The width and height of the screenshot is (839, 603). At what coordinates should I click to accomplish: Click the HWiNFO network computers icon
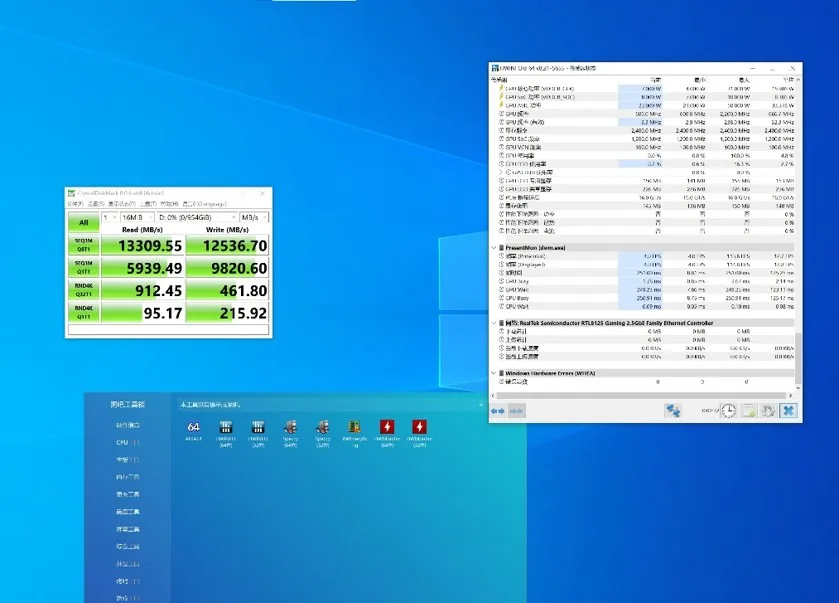pyautogui.click(x=673, y=411)
